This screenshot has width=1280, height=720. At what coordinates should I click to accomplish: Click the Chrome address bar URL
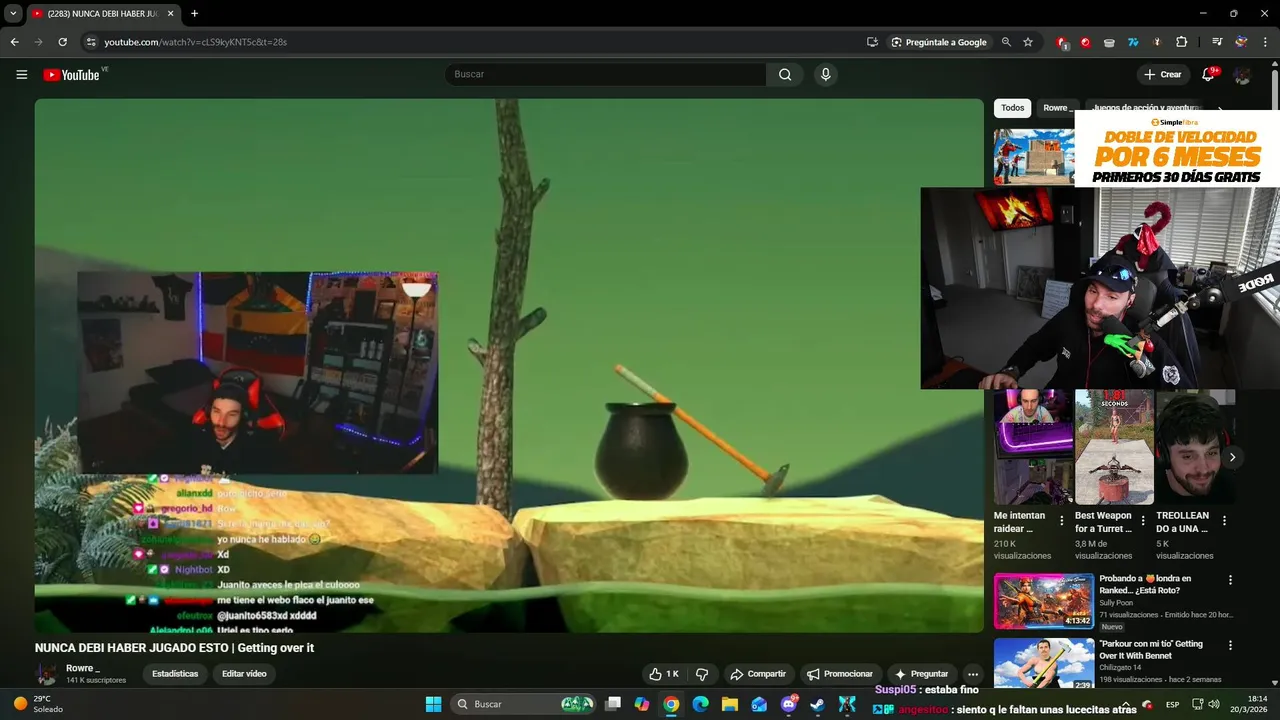(x=195, y=42)
